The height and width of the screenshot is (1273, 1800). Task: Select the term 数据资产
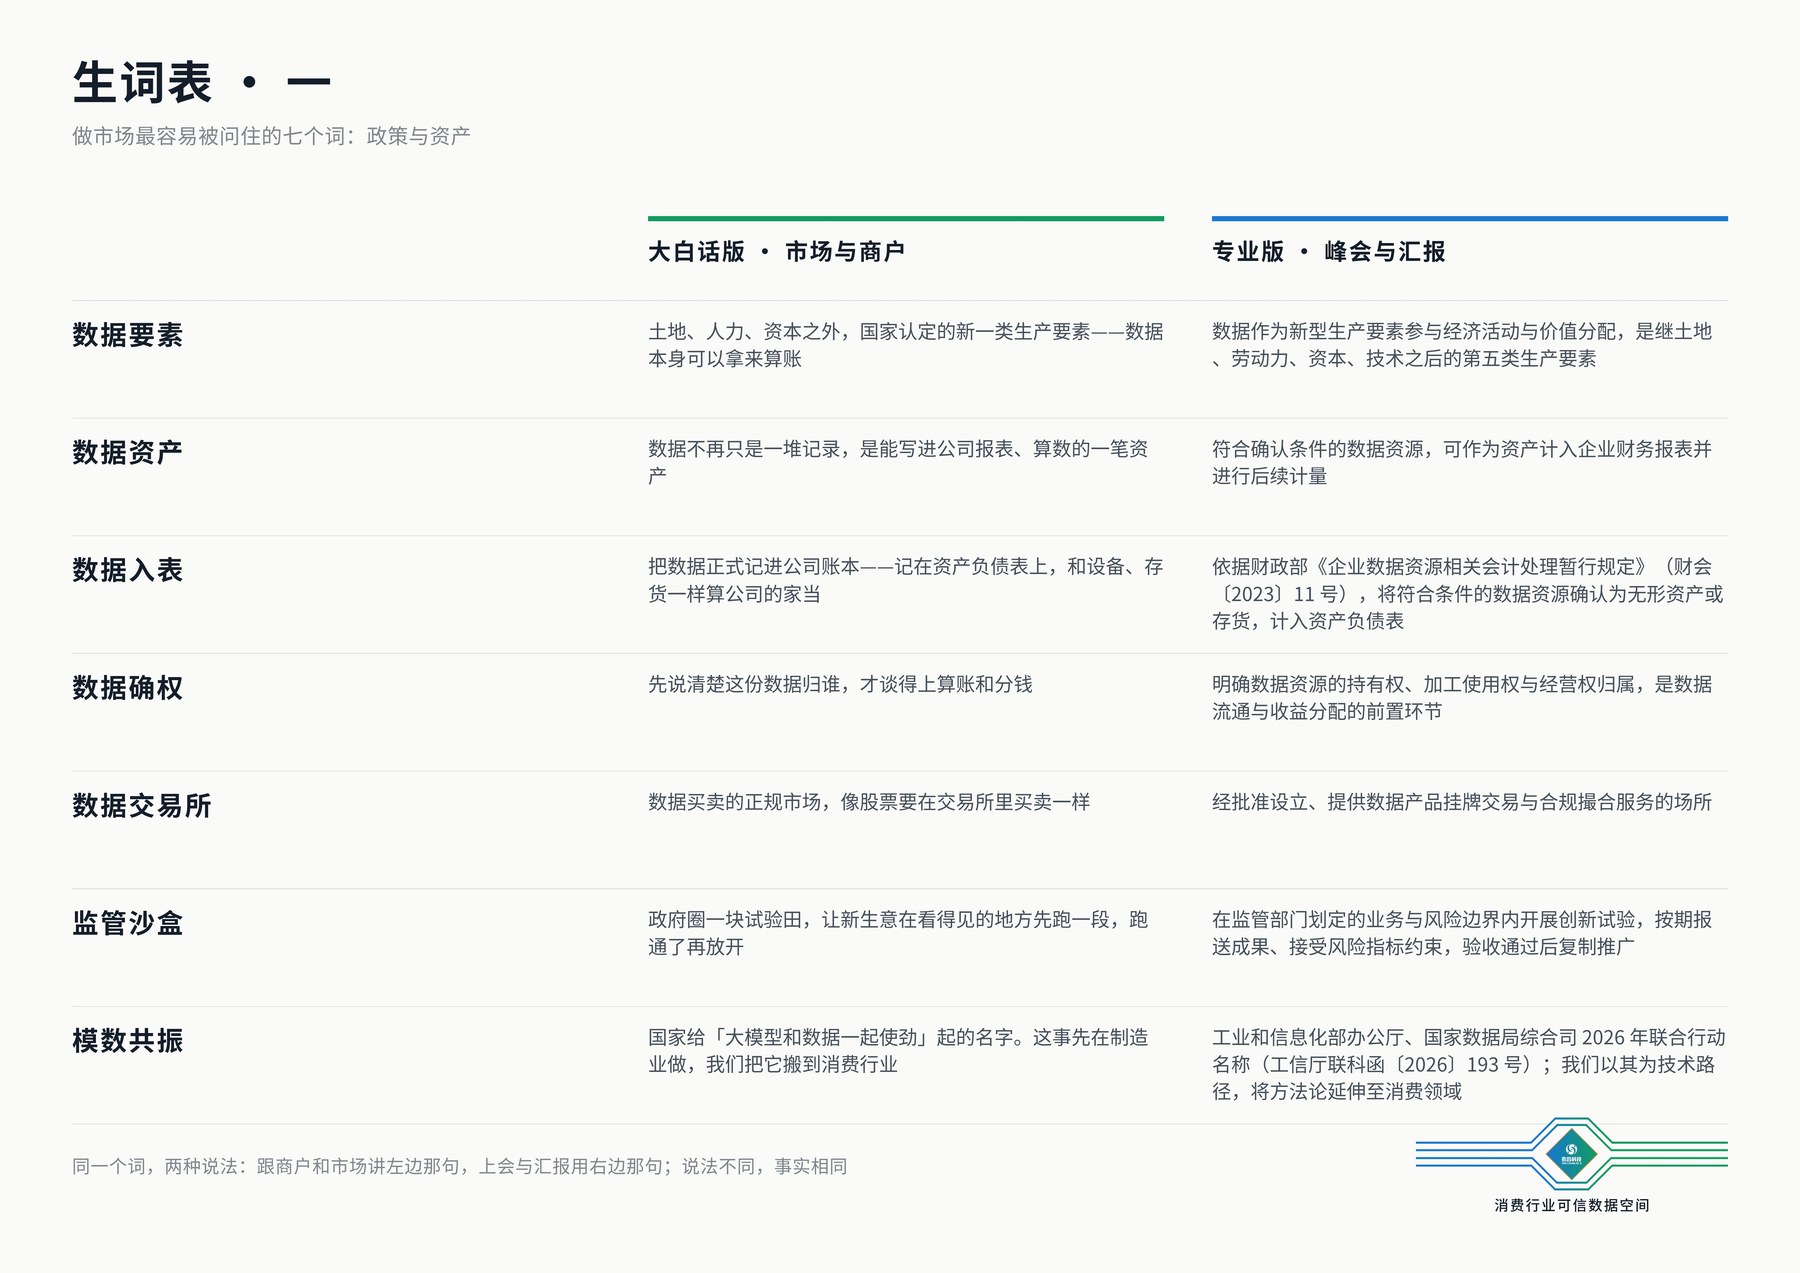point(128,453)
